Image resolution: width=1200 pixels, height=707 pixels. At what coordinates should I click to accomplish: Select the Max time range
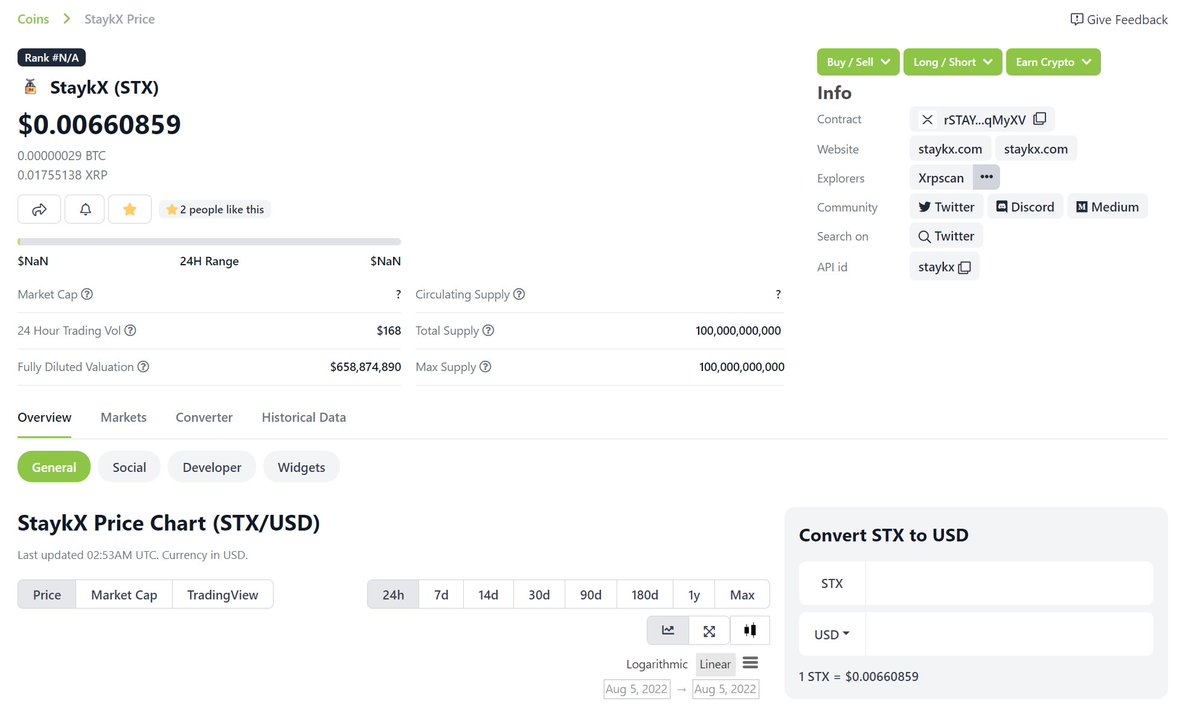(742, 594)
